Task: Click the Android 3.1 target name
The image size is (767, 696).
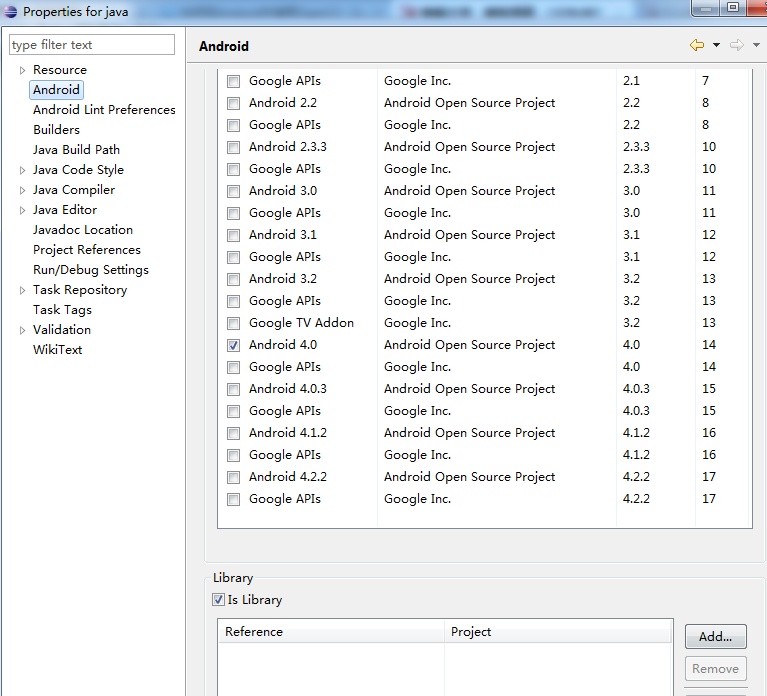Action: coord(283,235)
